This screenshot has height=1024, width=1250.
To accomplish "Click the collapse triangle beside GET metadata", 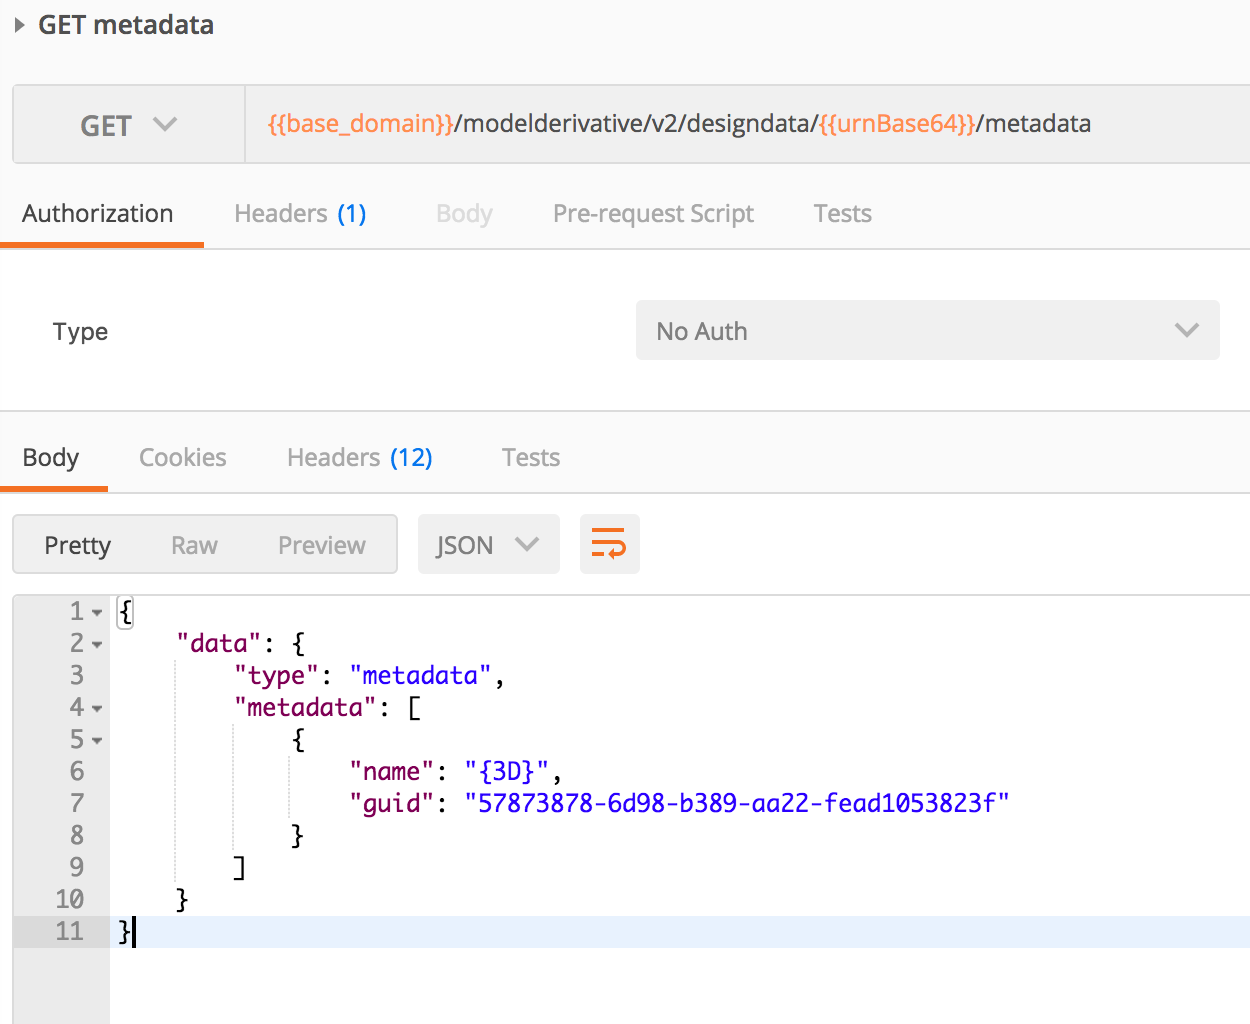I will [x=18, y=25].
